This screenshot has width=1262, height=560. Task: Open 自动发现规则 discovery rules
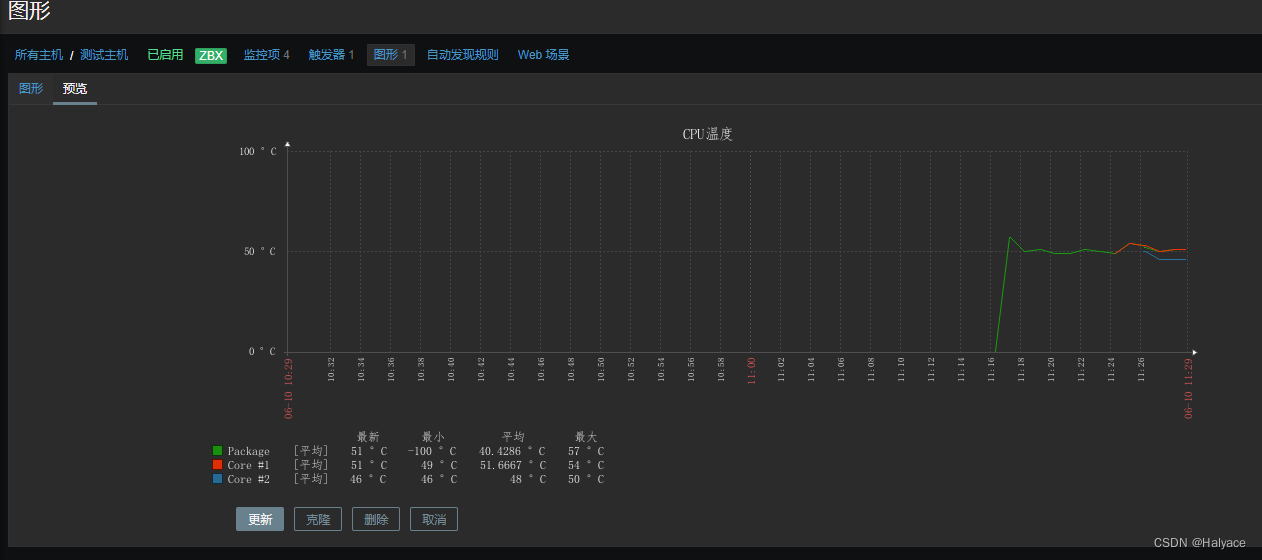point(462,55)
